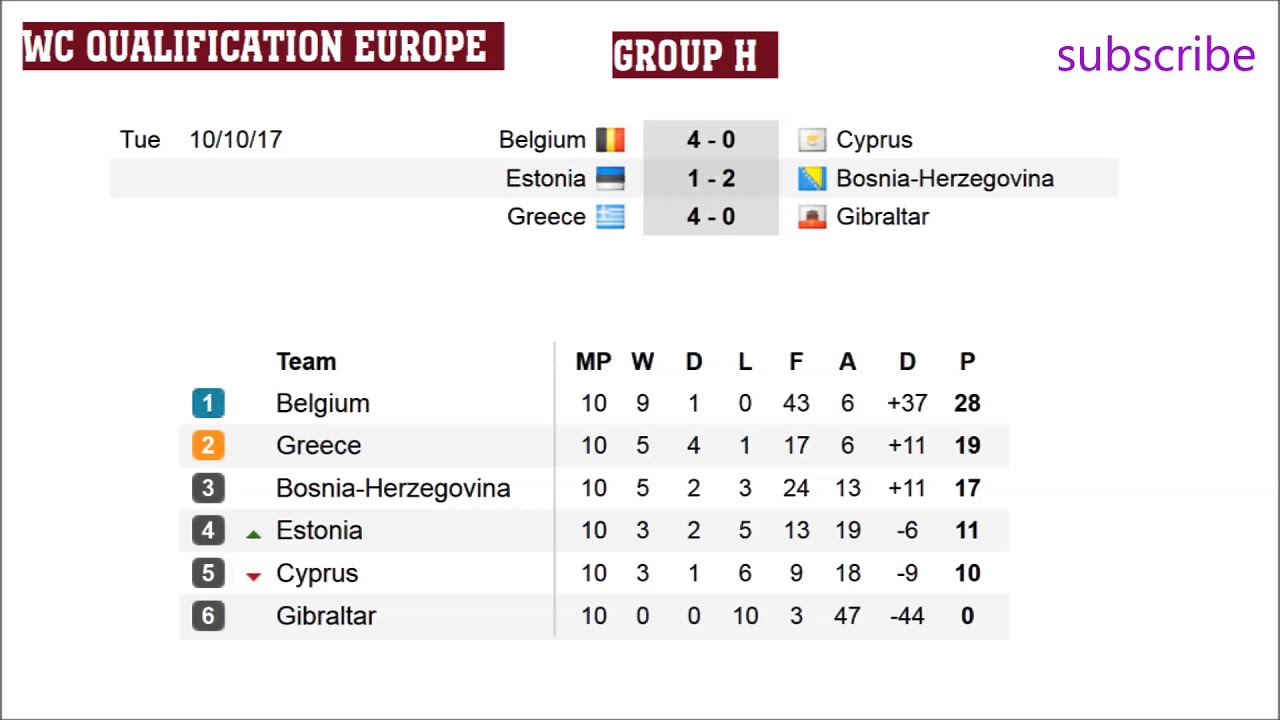Click Gibraltar team name in standings
This screenshot has width=1280, height=720.
tap(326, 616)
